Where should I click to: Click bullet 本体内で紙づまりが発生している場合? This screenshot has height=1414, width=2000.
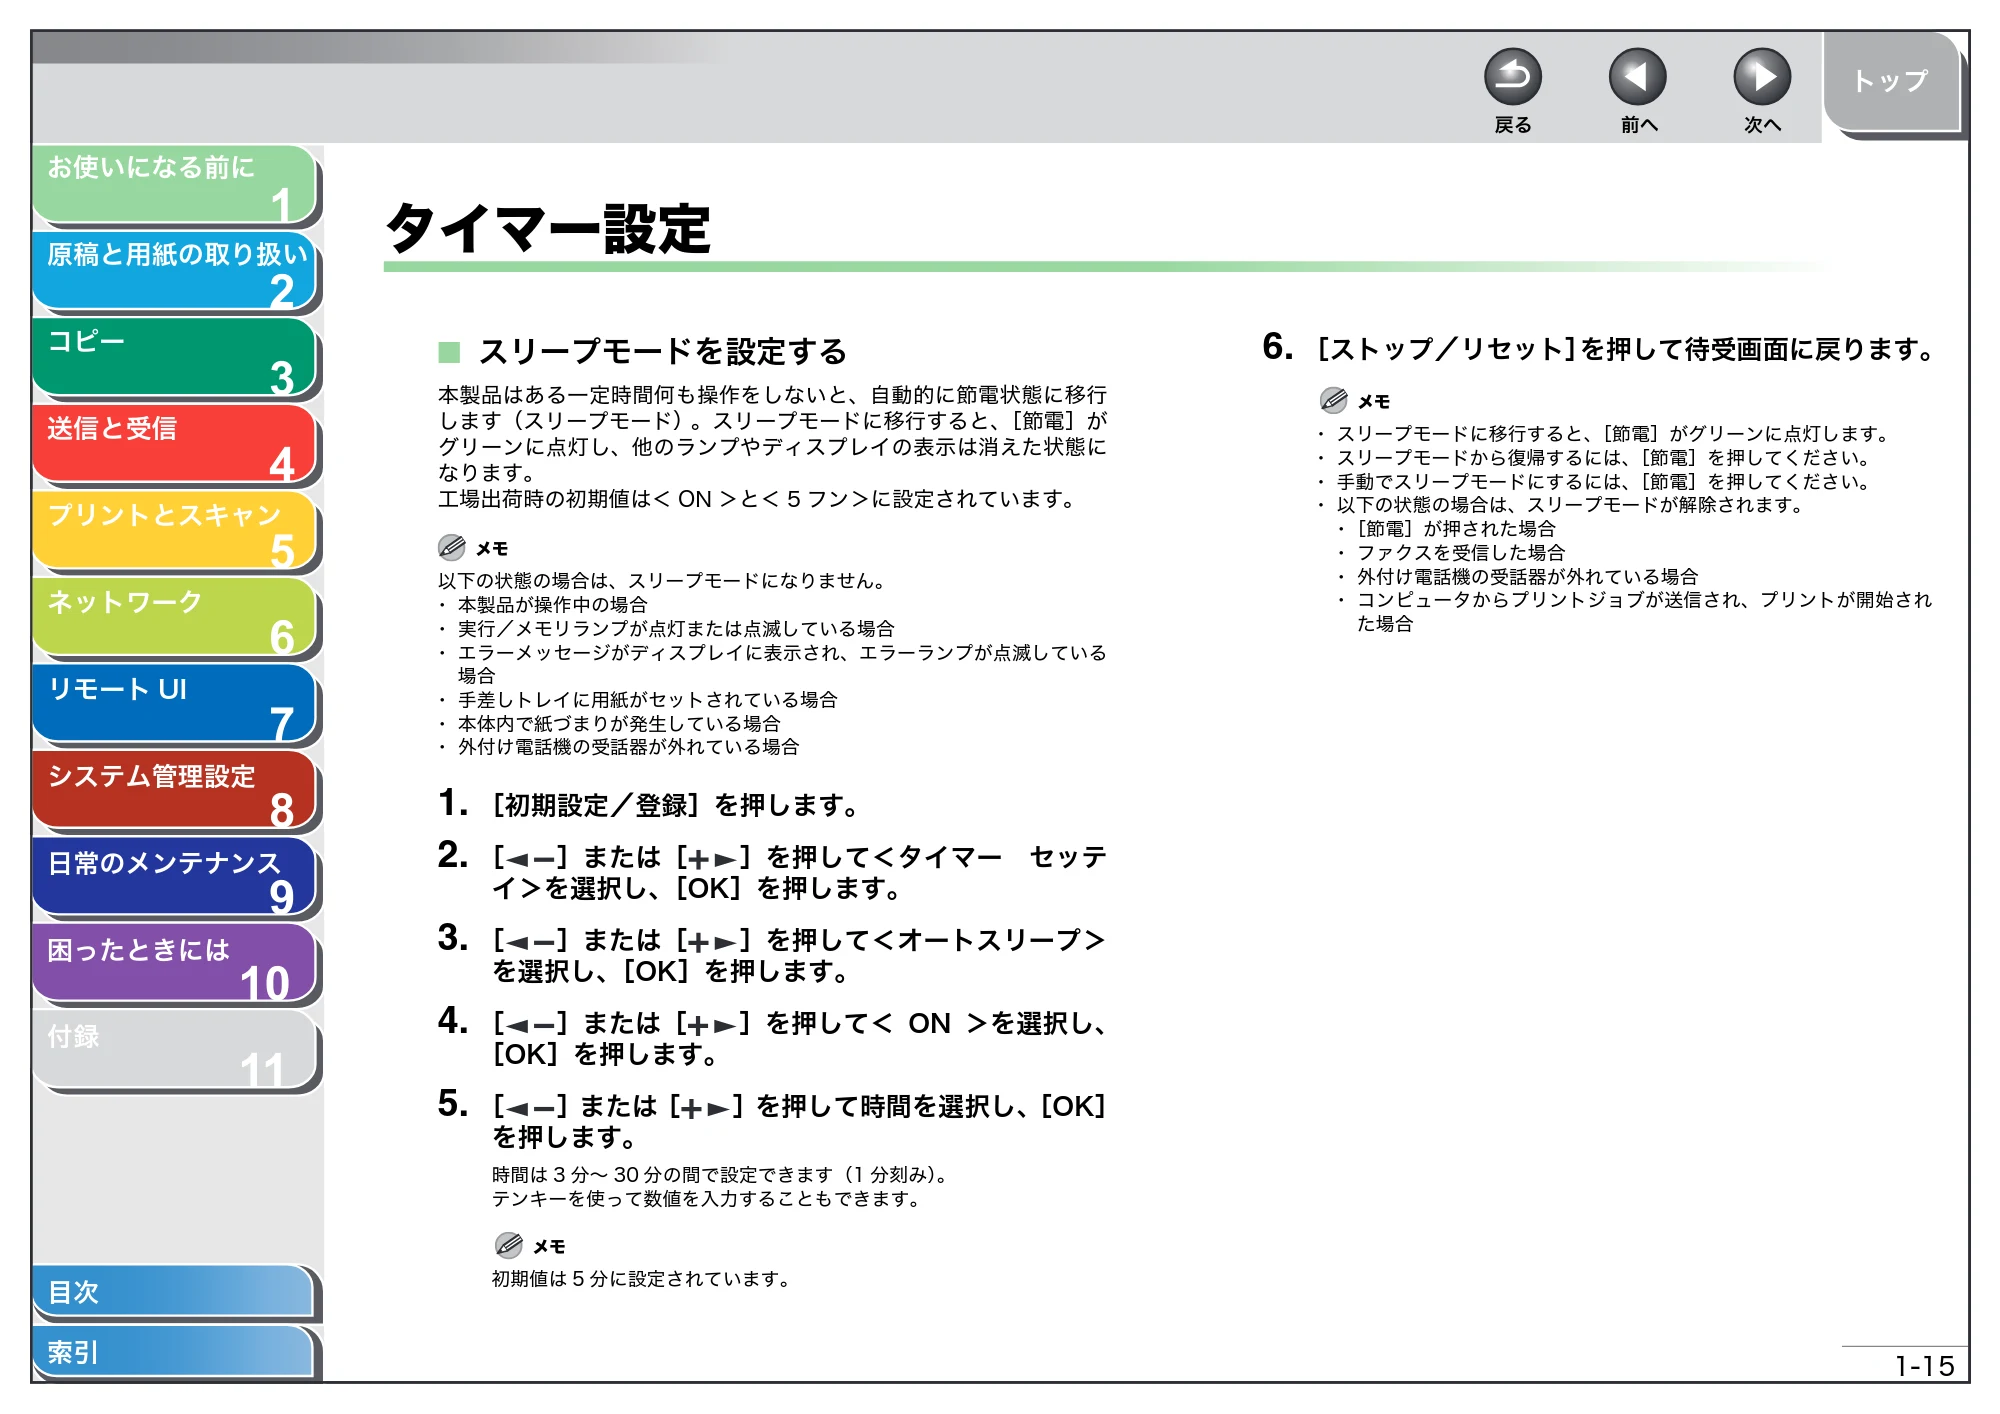pyautogui.click(x=619, y=724)
